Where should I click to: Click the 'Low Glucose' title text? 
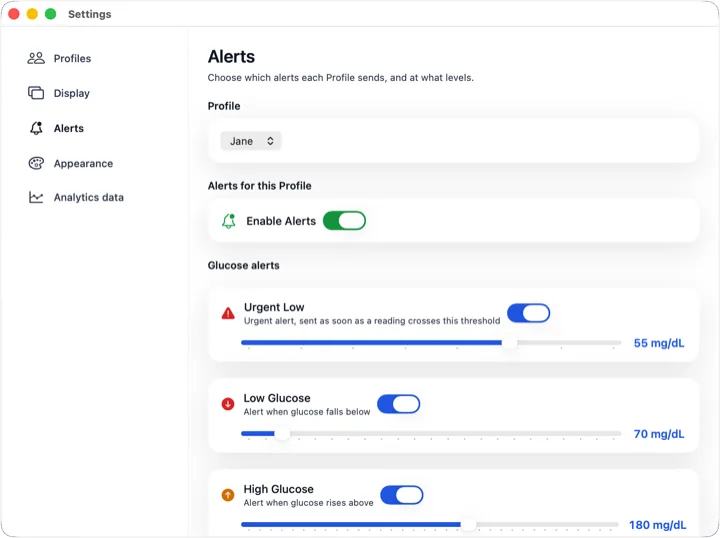coord(277,398)
